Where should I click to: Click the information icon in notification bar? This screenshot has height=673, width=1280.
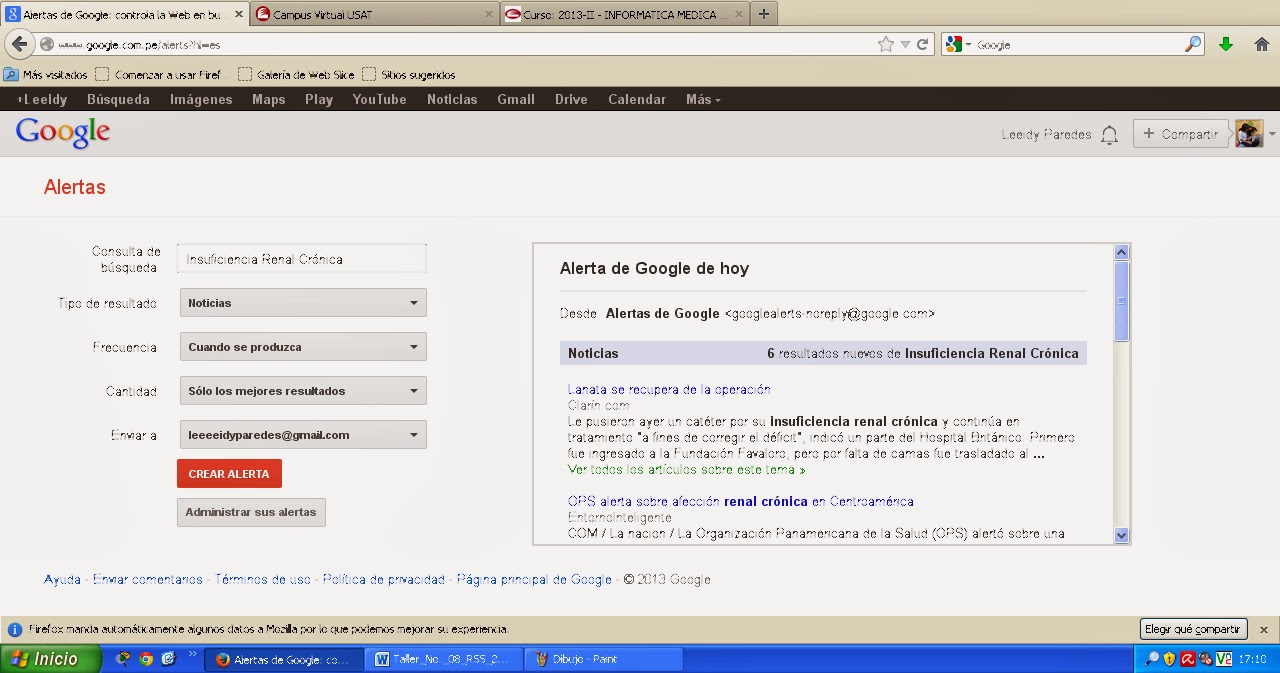14,630
